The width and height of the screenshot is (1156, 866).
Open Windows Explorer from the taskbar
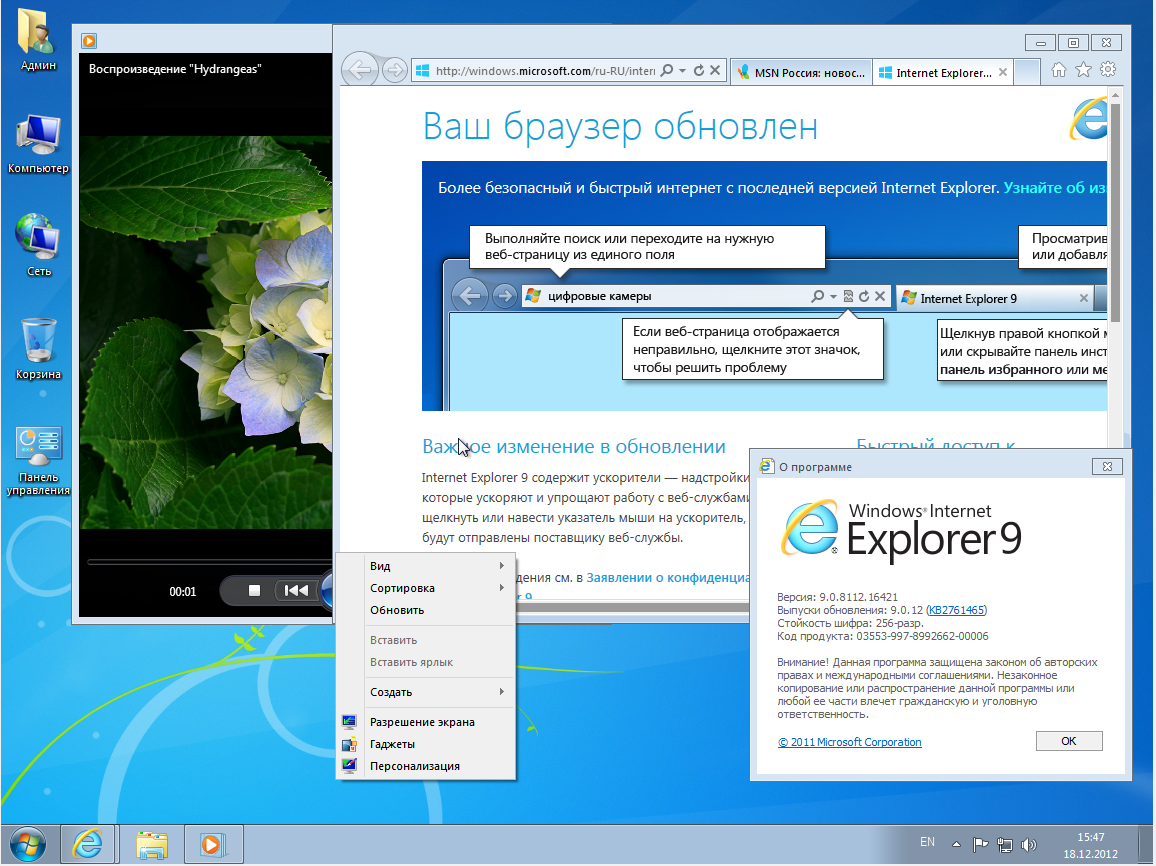[151, 845]
